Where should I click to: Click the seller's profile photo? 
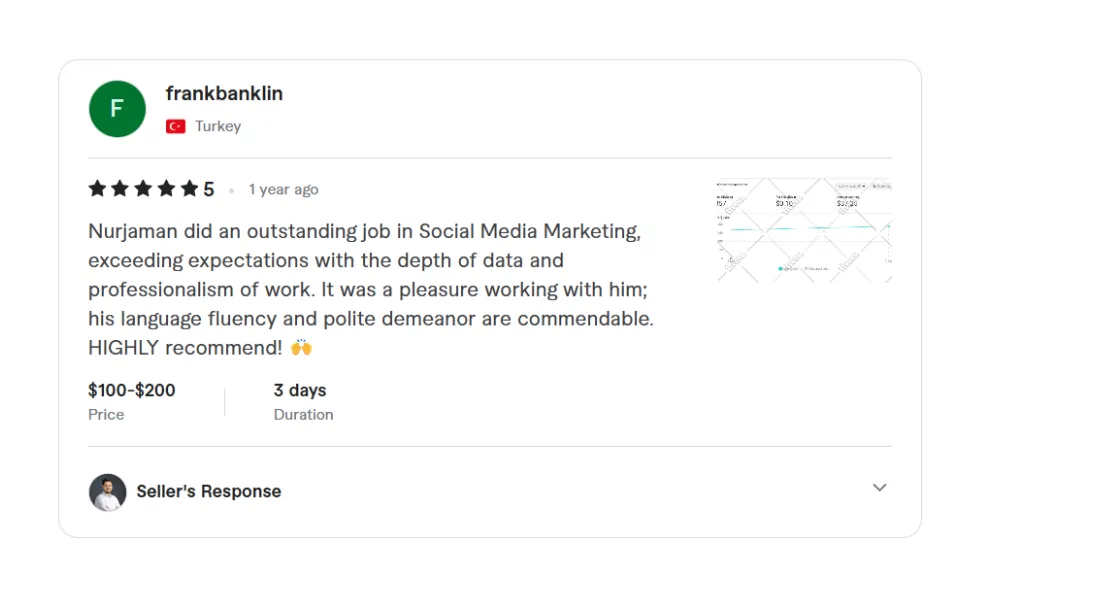pos(108,492)
